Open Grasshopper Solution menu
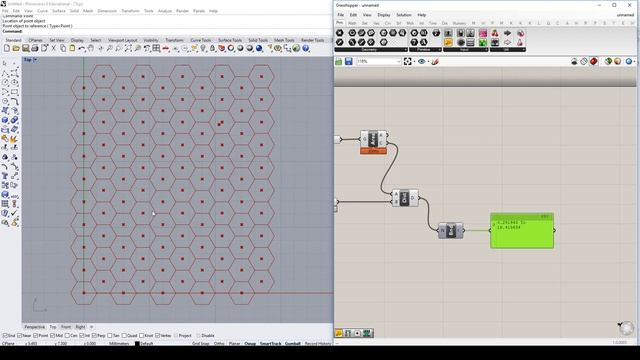 (x=404, y=15)
